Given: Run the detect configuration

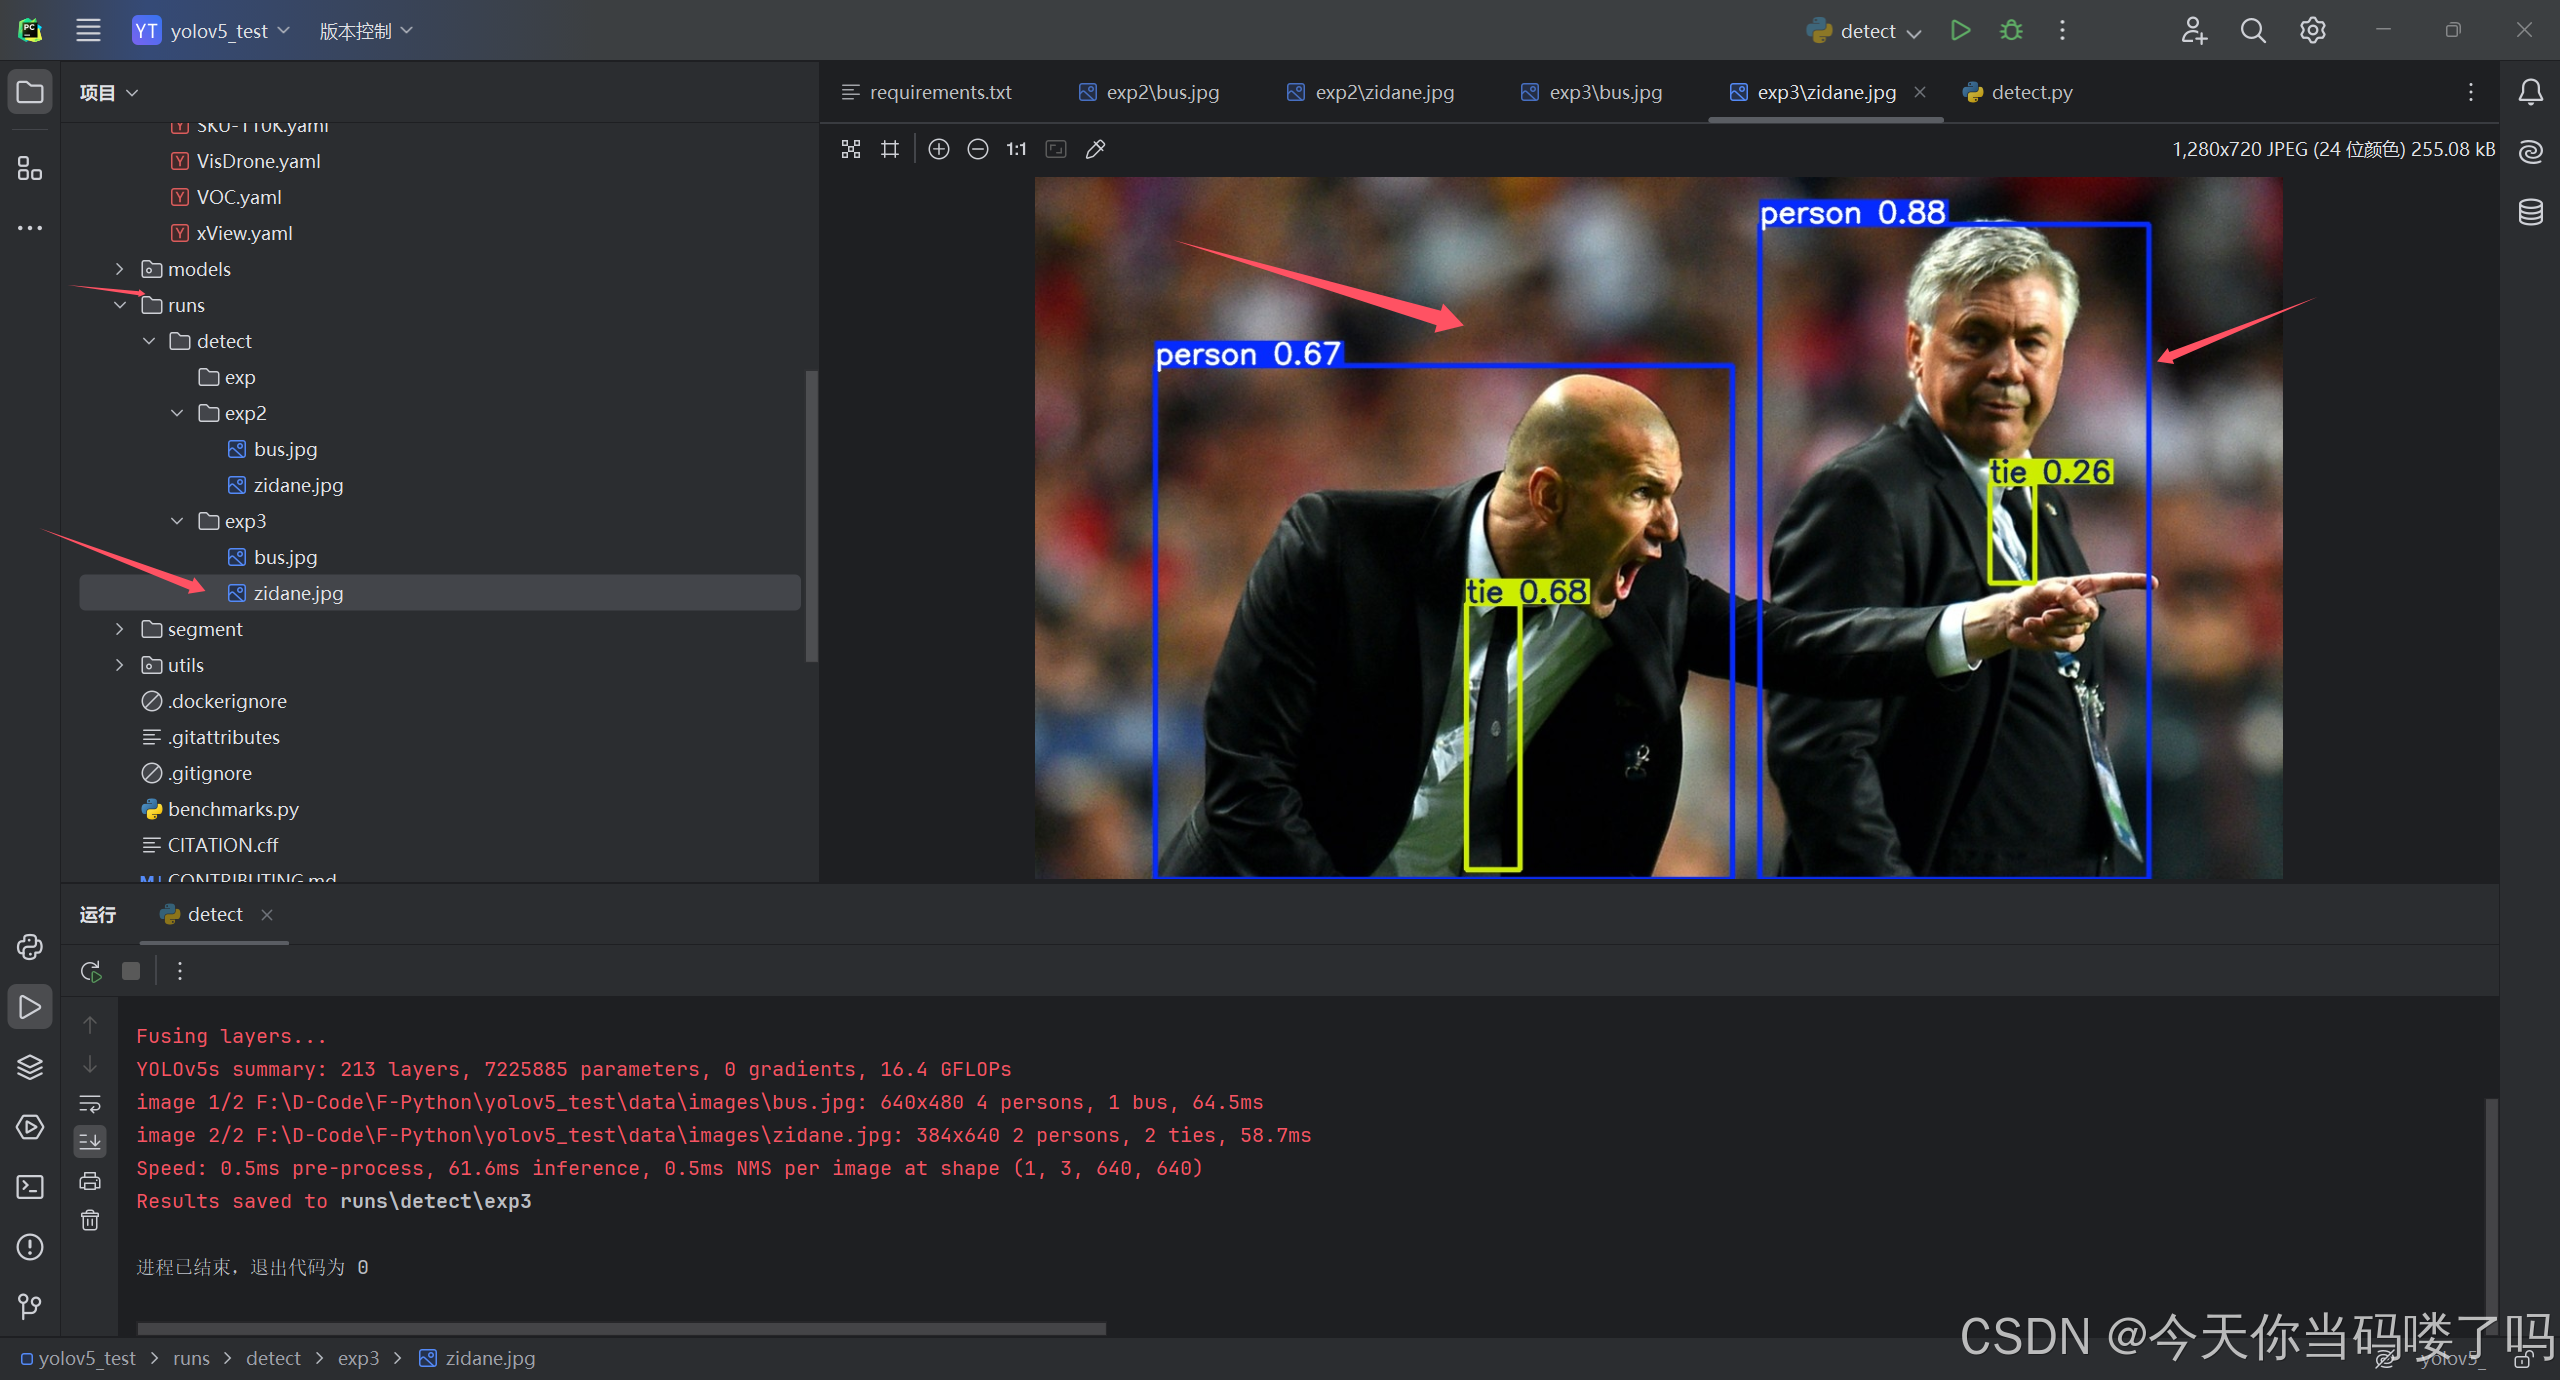Looking at the screenshot, I should tap(1960, 31).
